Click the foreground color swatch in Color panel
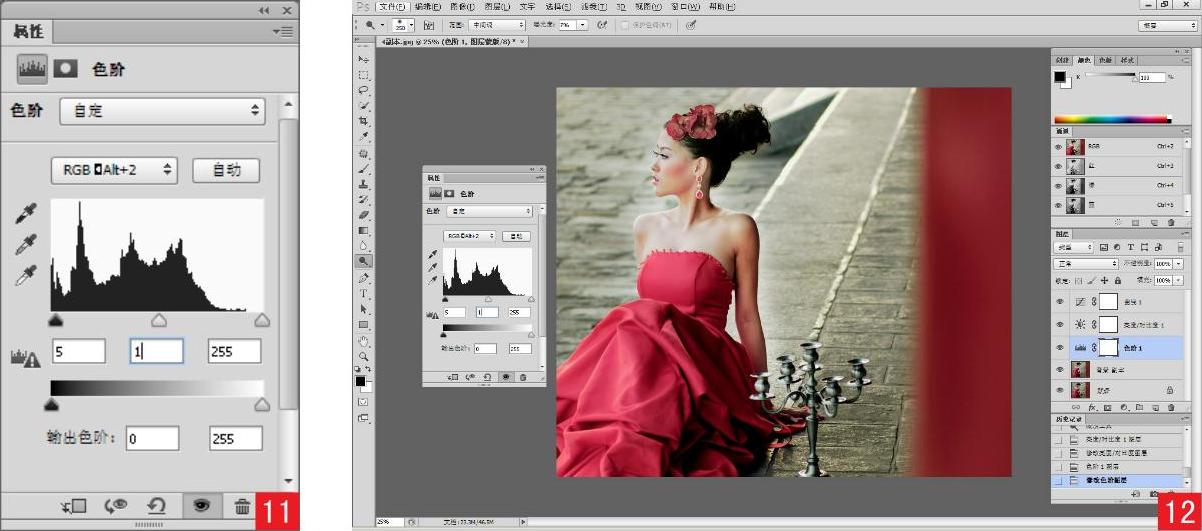Image resolution: width=1202 pixels, height=531 pixels. click(1060, 75)
